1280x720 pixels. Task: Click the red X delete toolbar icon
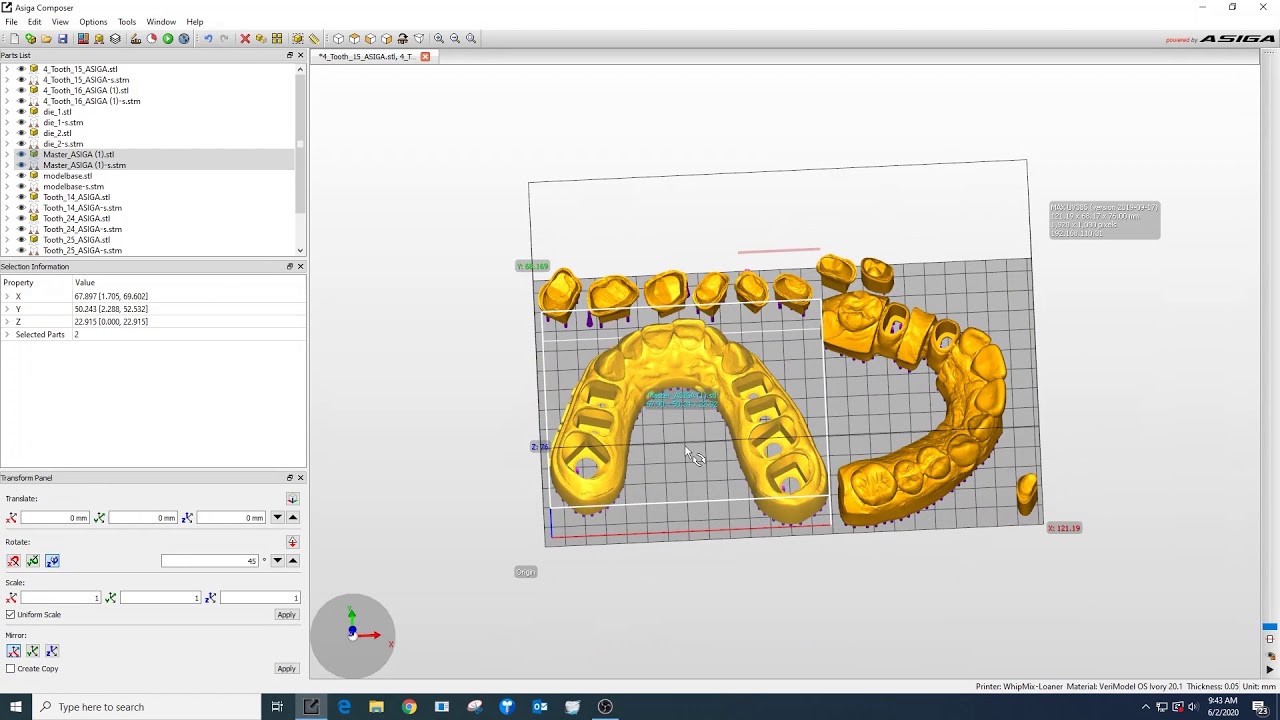(245, 39)
